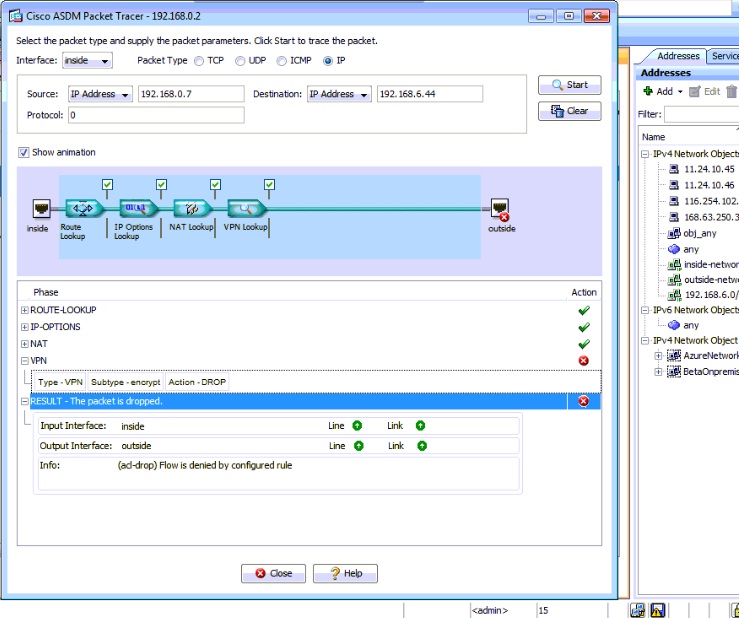The image size is (739, 618).
Task: Click the Route Lookup phase icon
Action: pos(84,208)
